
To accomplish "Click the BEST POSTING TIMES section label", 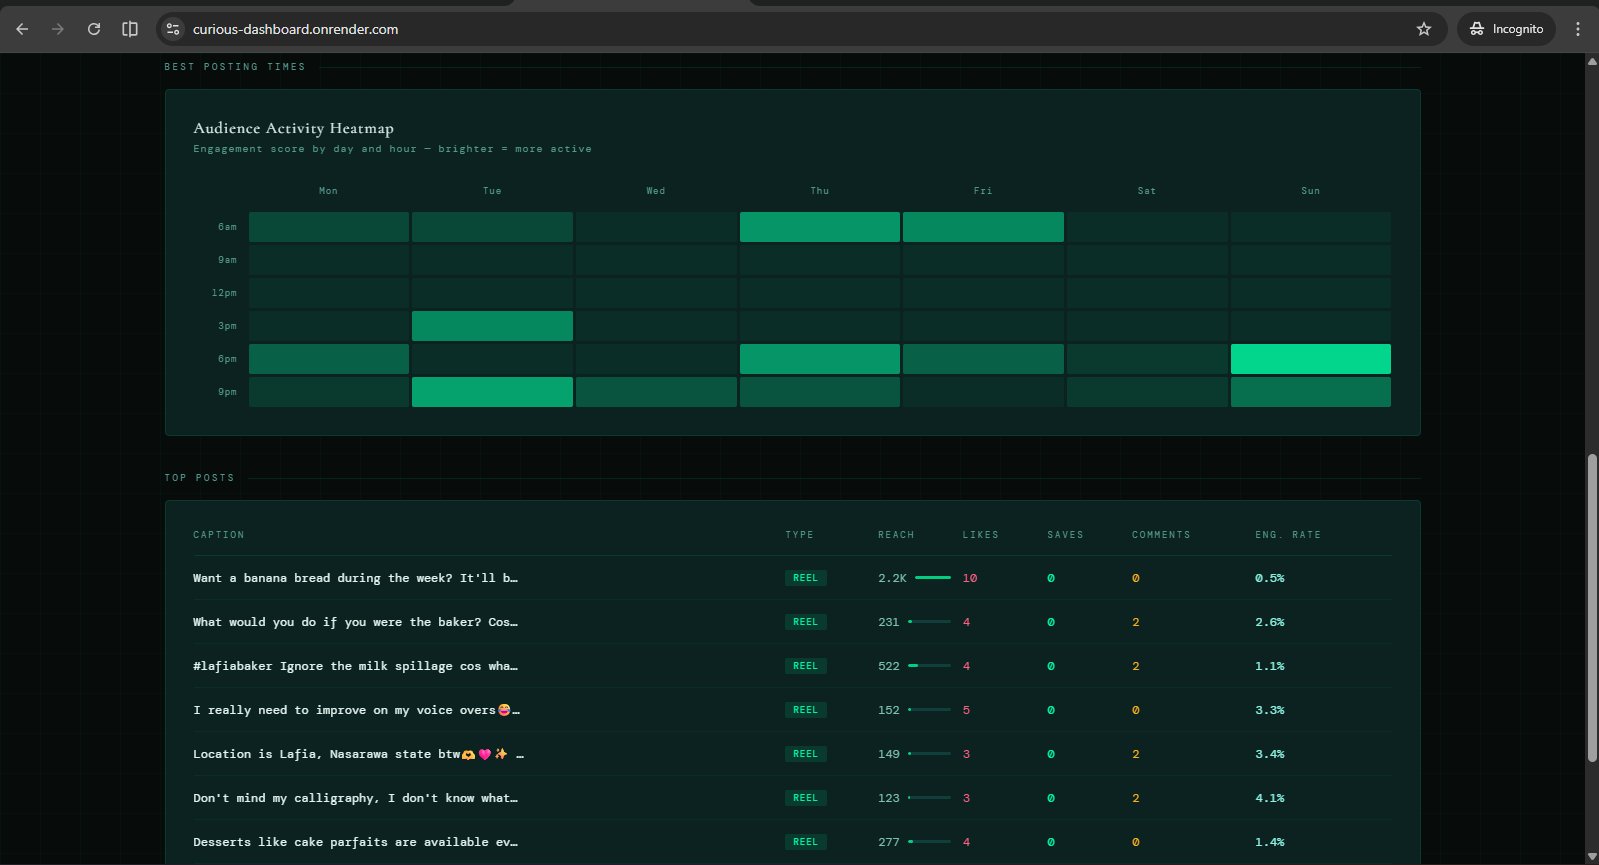I will pyautogui.click(x=235, y=67).
